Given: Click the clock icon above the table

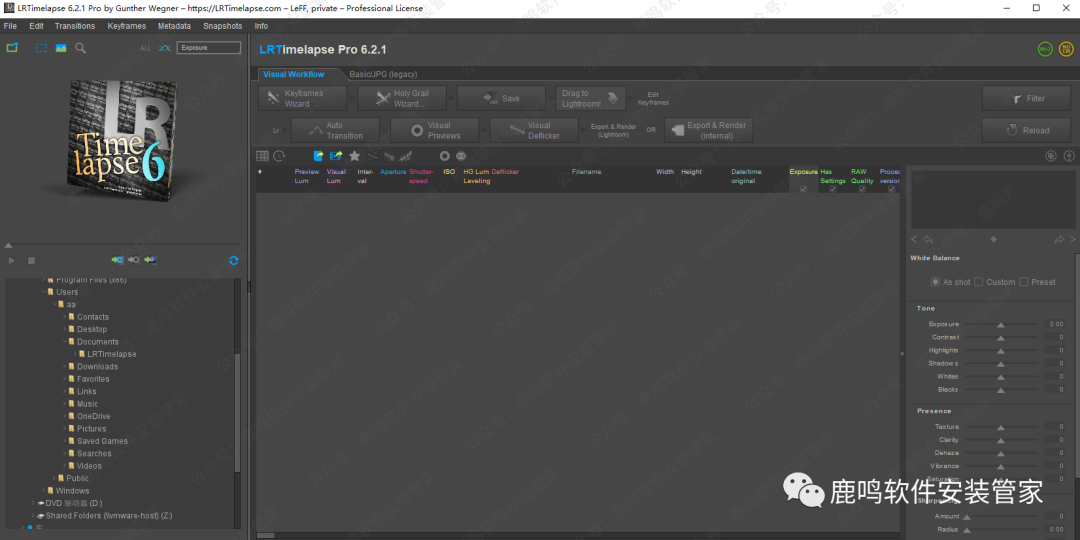Looking at the screenshot, I should point(279,156).
